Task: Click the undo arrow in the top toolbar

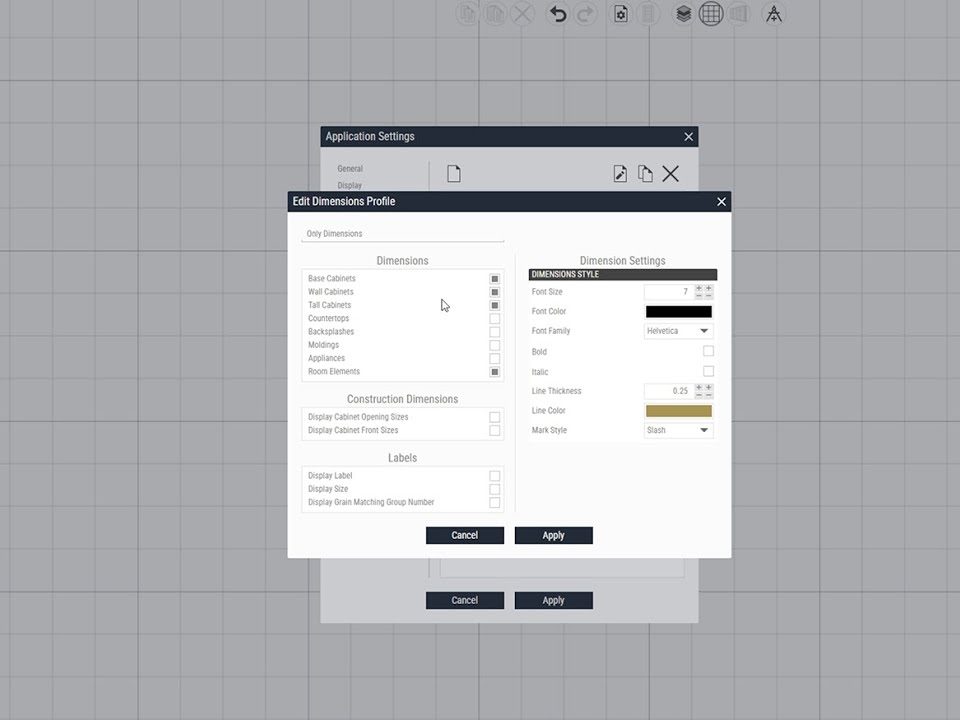Action: click(x=558, y=14)
